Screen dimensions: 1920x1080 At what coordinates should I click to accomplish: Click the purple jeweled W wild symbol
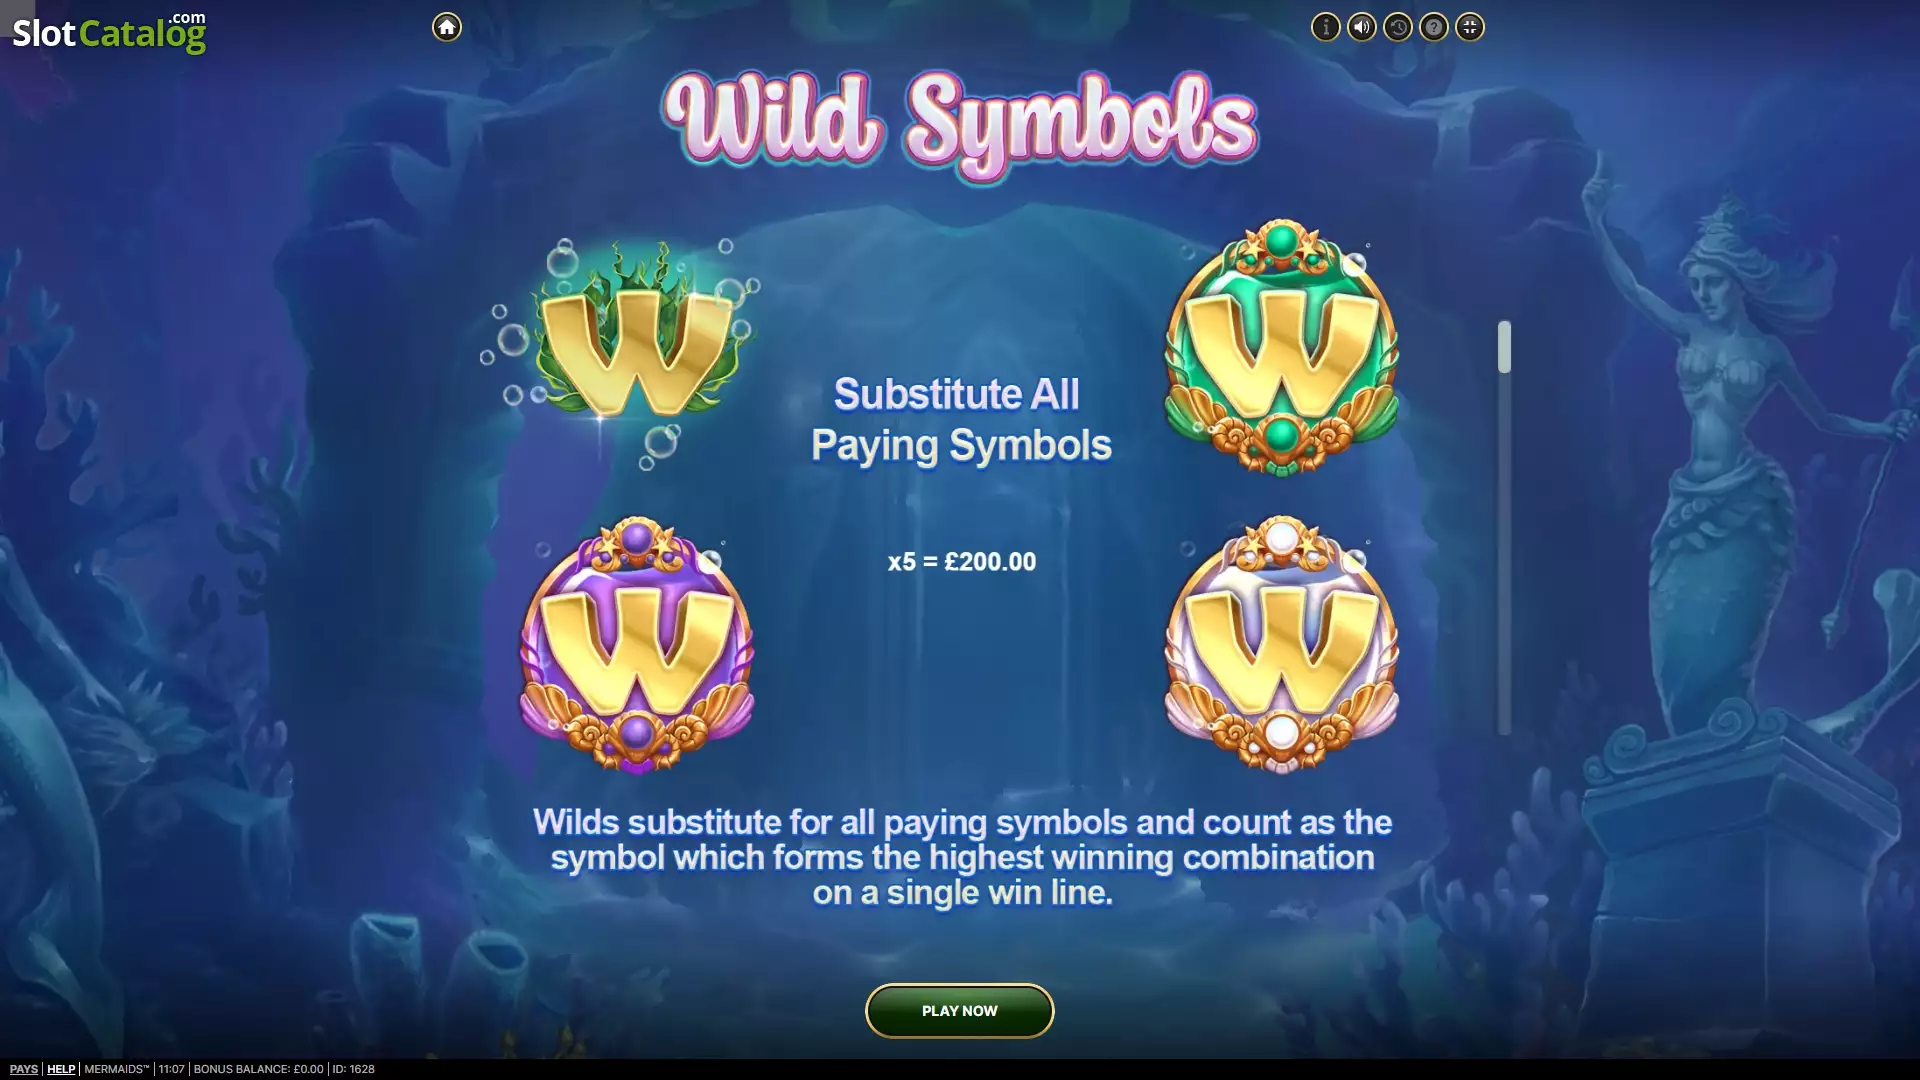[x=636, y=645]
